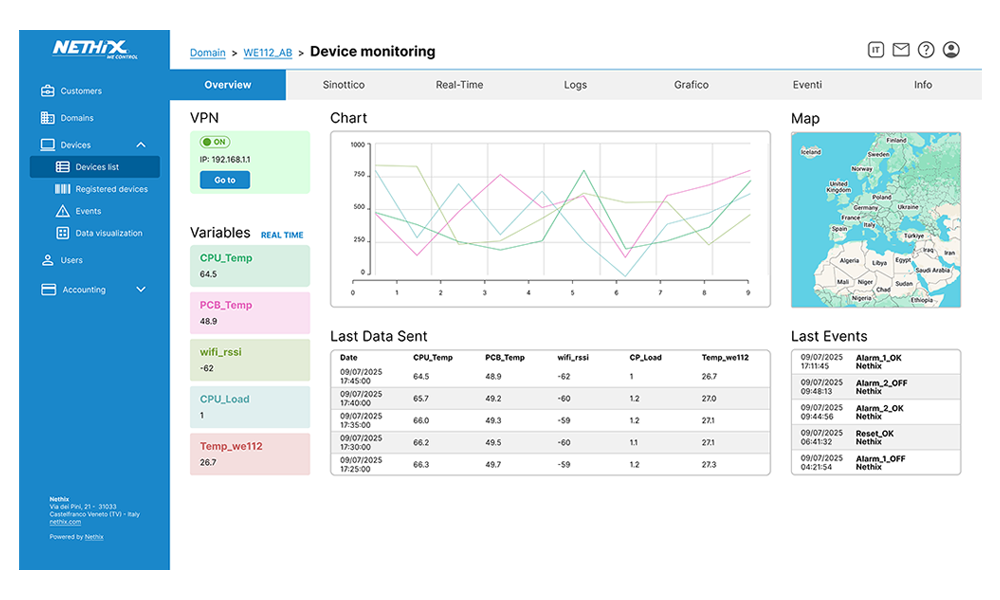
Task: Open the mail envelope icon in header
Action: (901, 50)
